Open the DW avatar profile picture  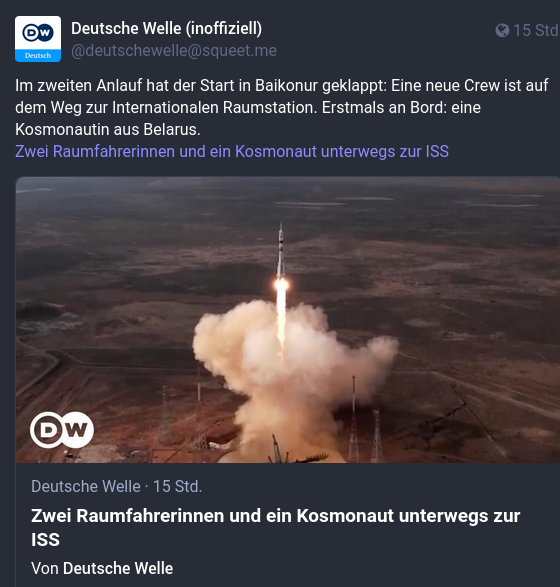(x=38, y=39)
